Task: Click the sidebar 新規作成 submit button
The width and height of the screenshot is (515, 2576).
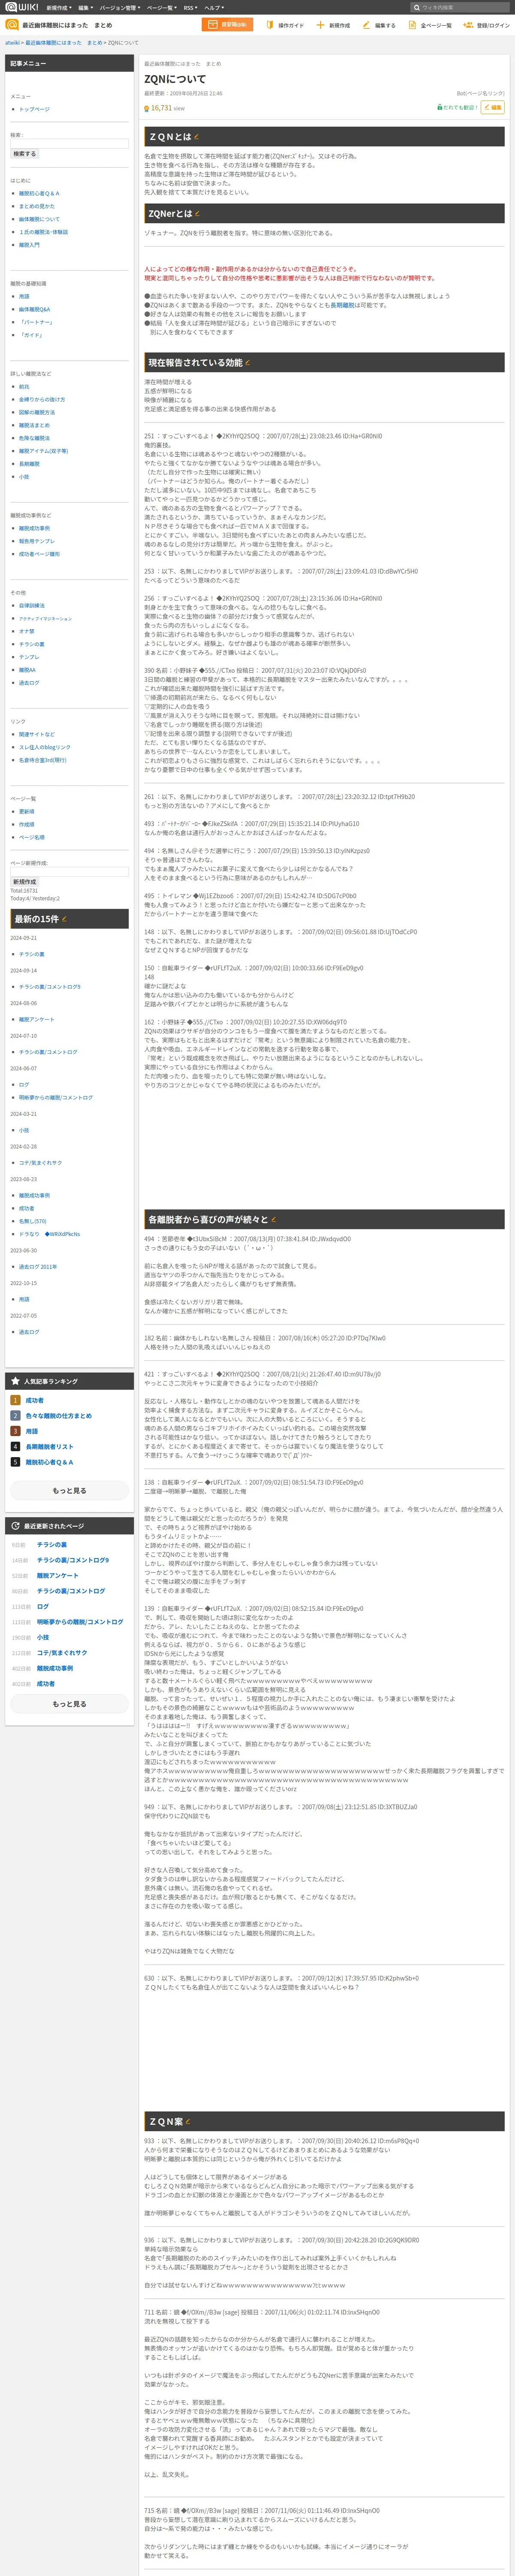Action: point(25,882)
